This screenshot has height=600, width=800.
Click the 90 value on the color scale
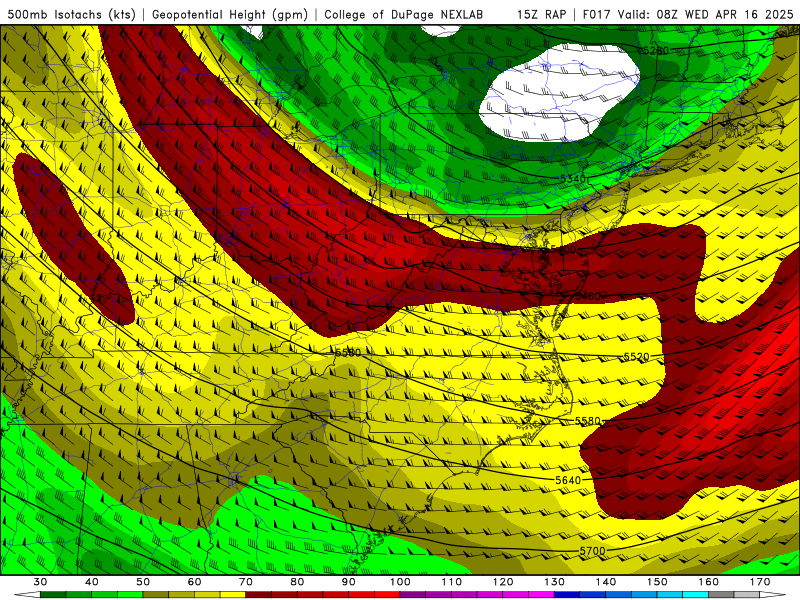coord(349,582)
